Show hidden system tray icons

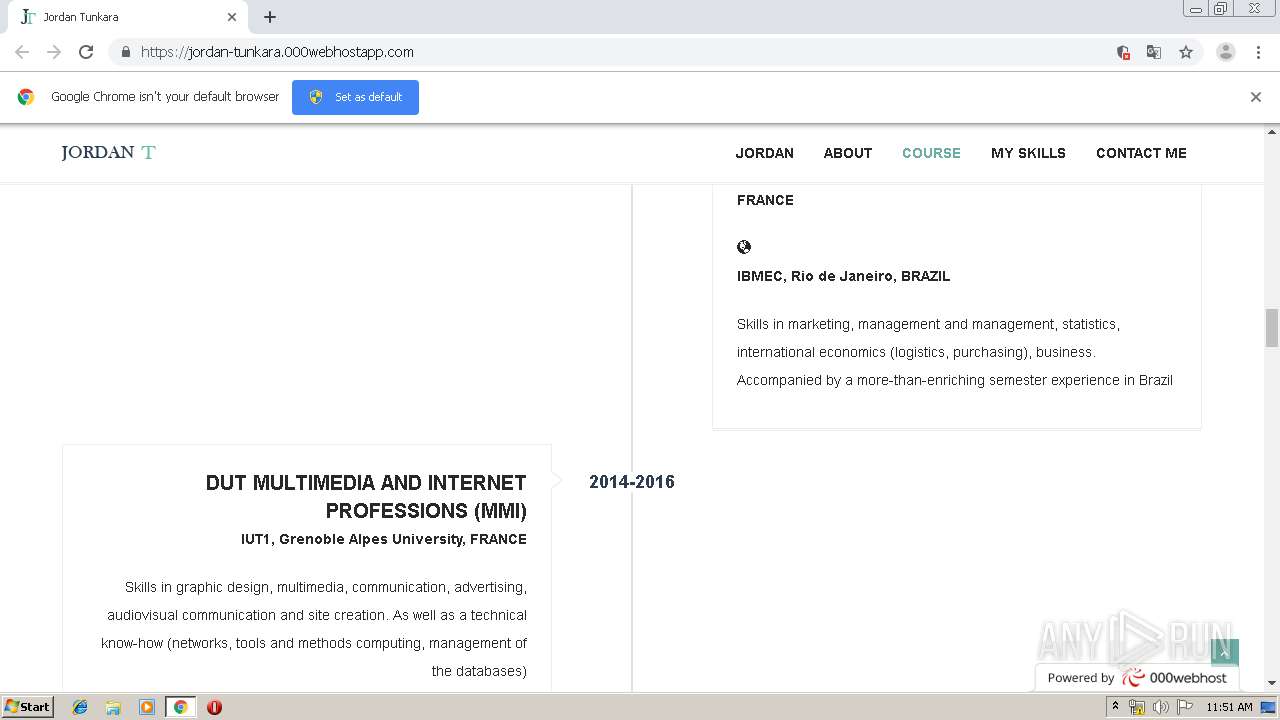[1115, 707]
